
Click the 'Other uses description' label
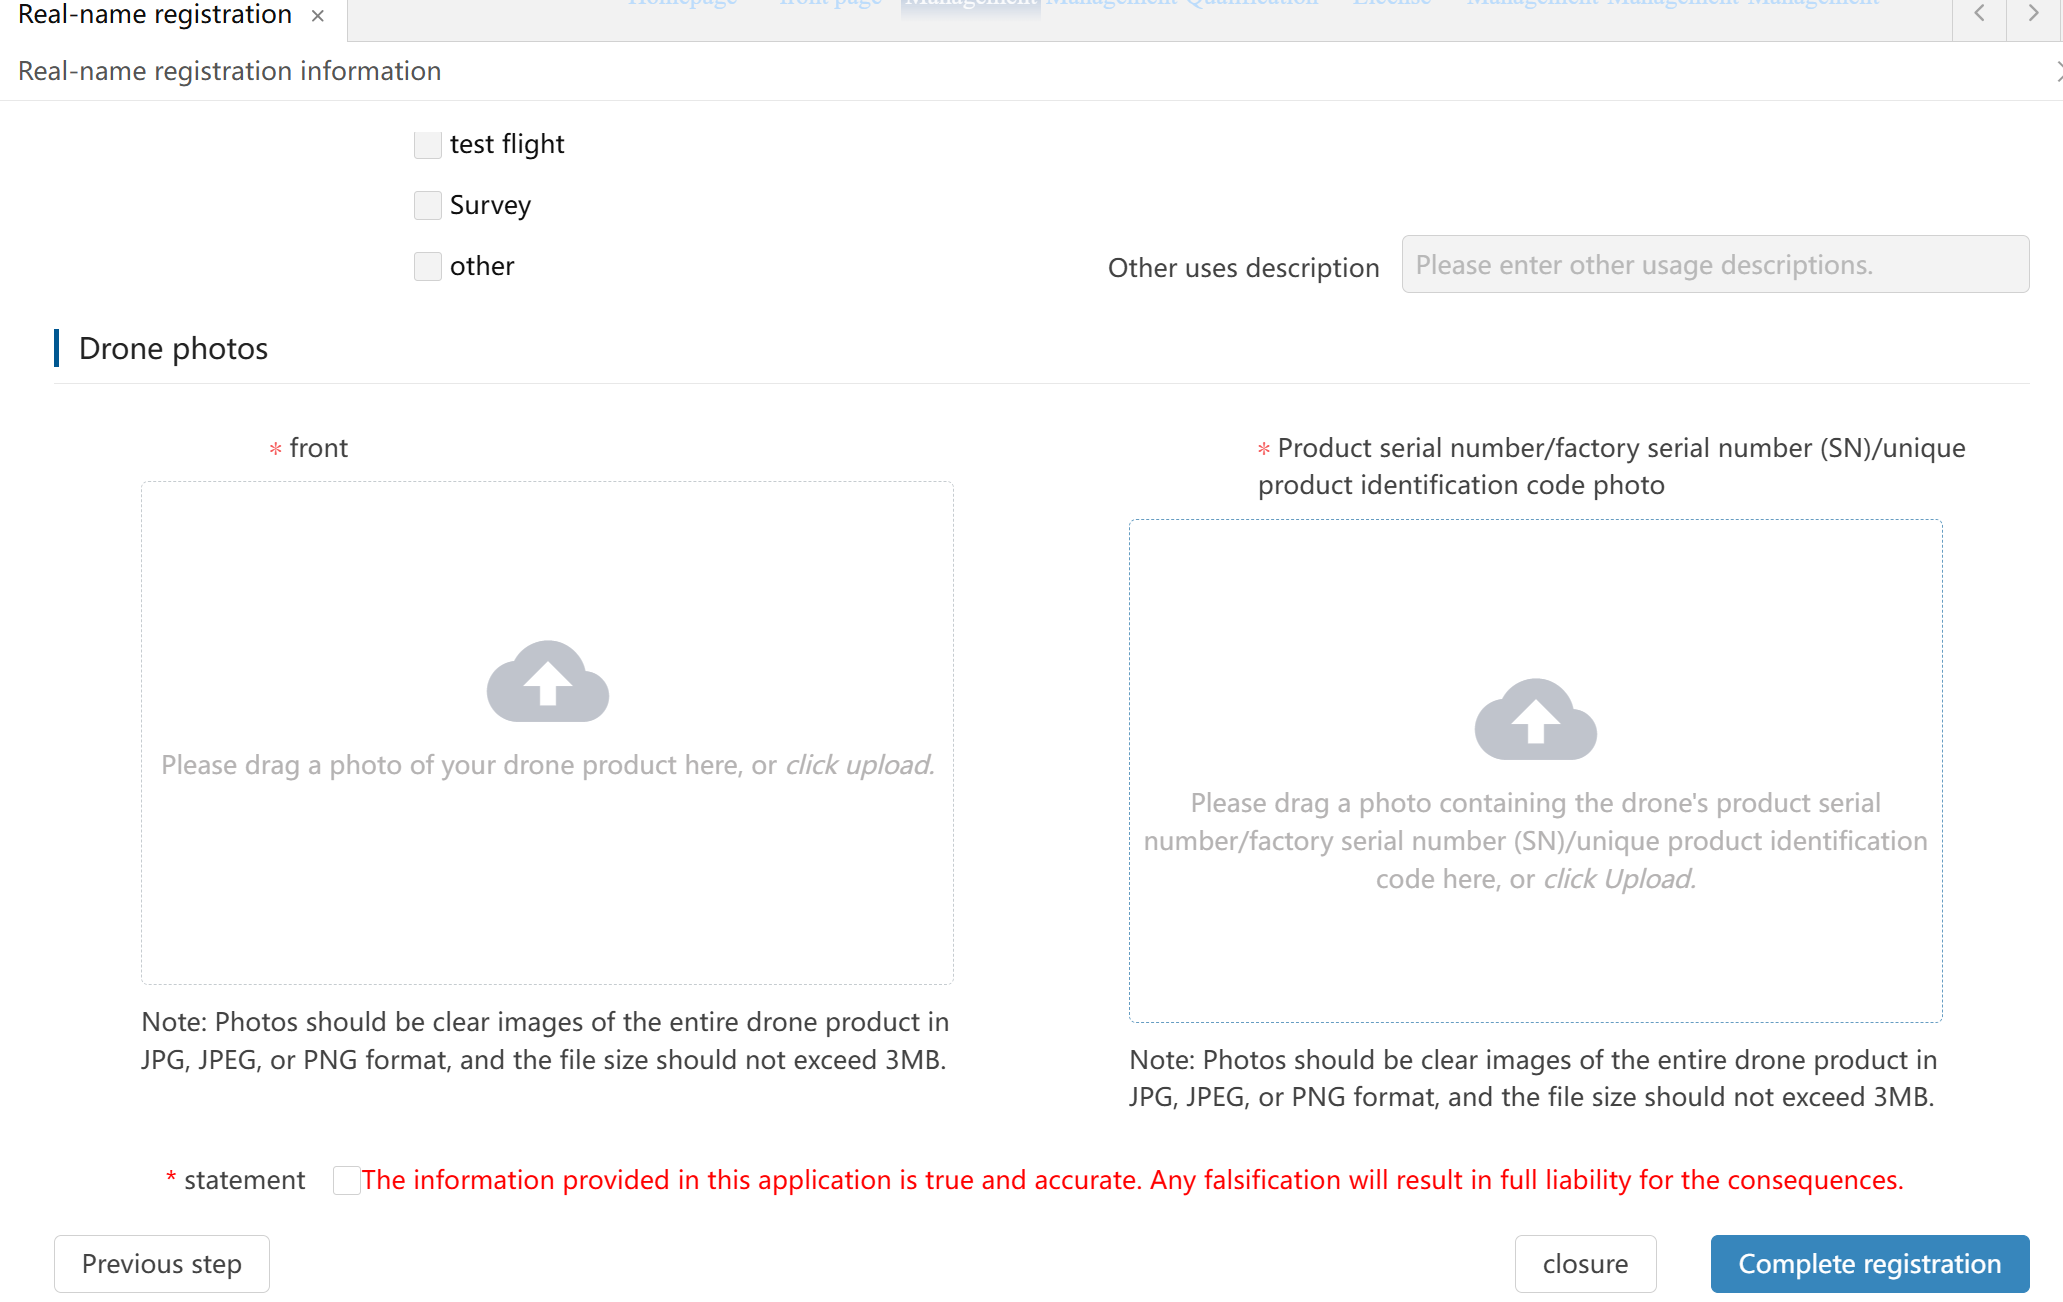[x=1243, y=268]
